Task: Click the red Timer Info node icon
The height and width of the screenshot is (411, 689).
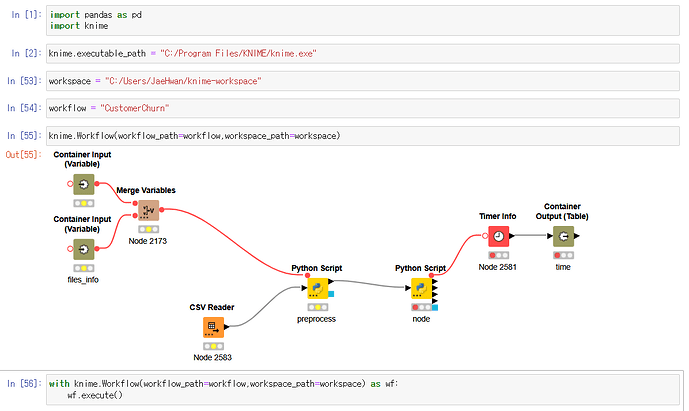Action: [x=499, y=236]
